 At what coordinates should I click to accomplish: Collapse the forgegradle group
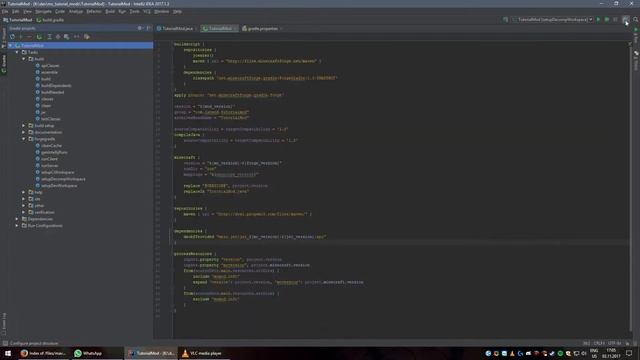(24, 139)
